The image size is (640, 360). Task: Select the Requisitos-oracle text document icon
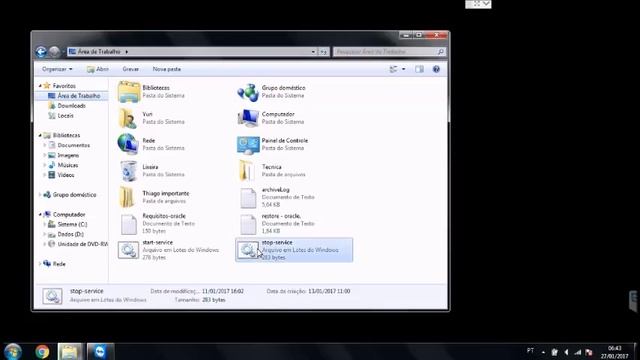pos(129,224)
